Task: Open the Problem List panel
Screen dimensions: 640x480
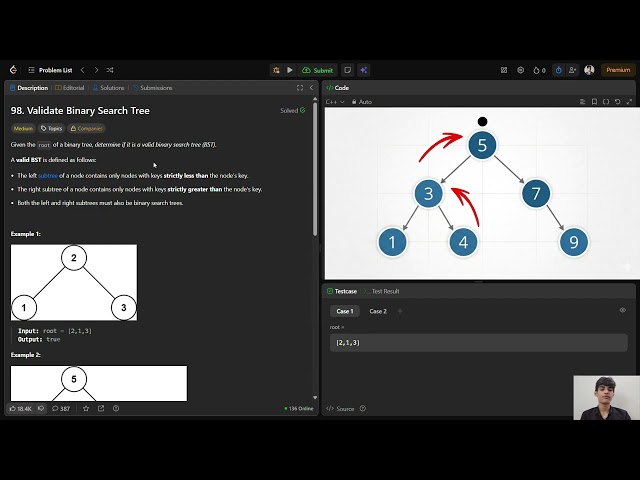Action: 50,70
